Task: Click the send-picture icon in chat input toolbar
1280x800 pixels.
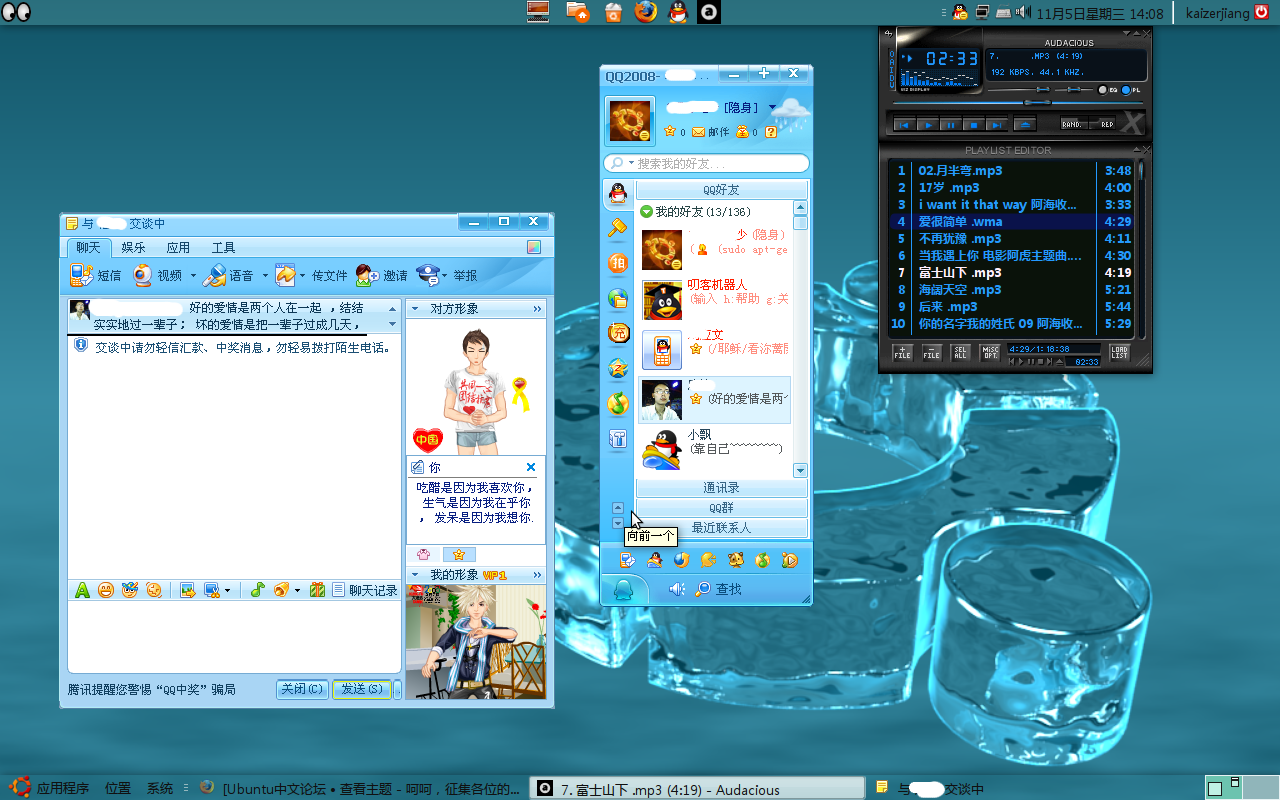Action: click(187, 590)
